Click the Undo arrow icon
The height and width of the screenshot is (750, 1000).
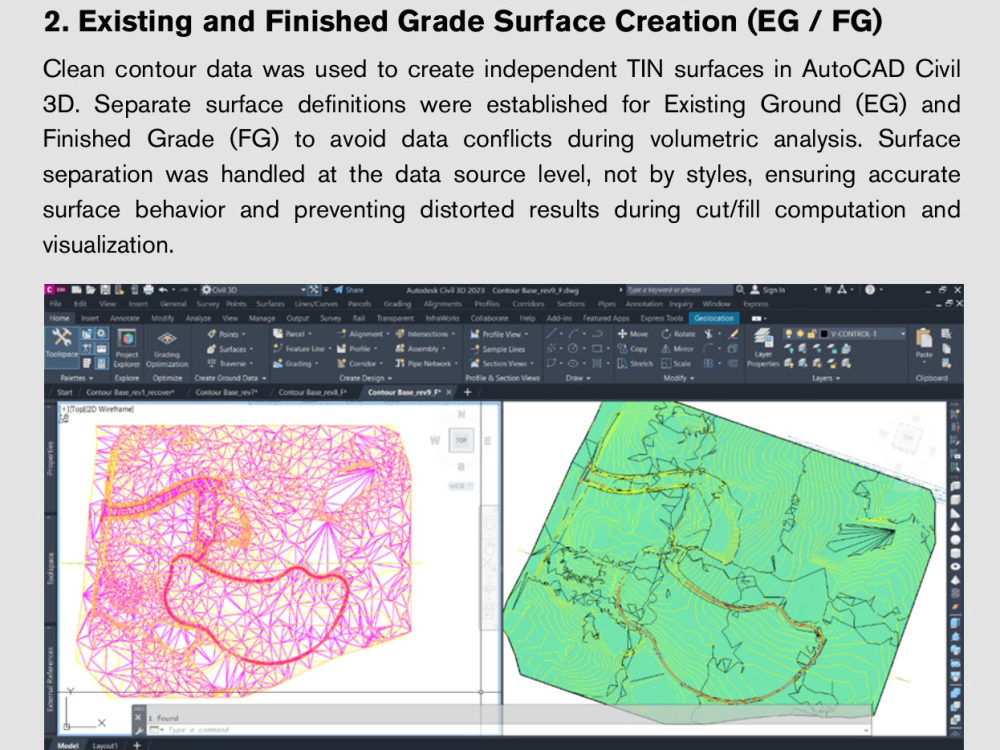[163, 290]
